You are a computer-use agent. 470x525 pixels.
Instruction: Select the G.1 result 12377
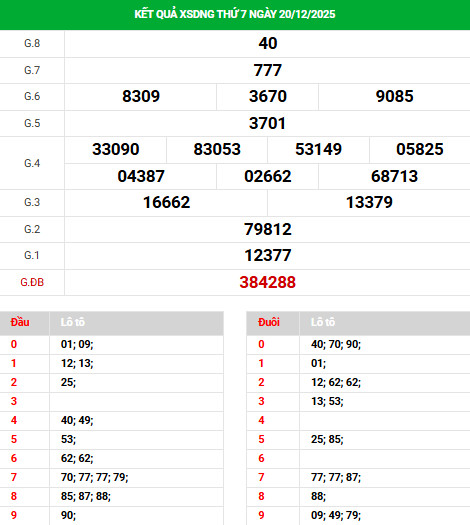268,255
